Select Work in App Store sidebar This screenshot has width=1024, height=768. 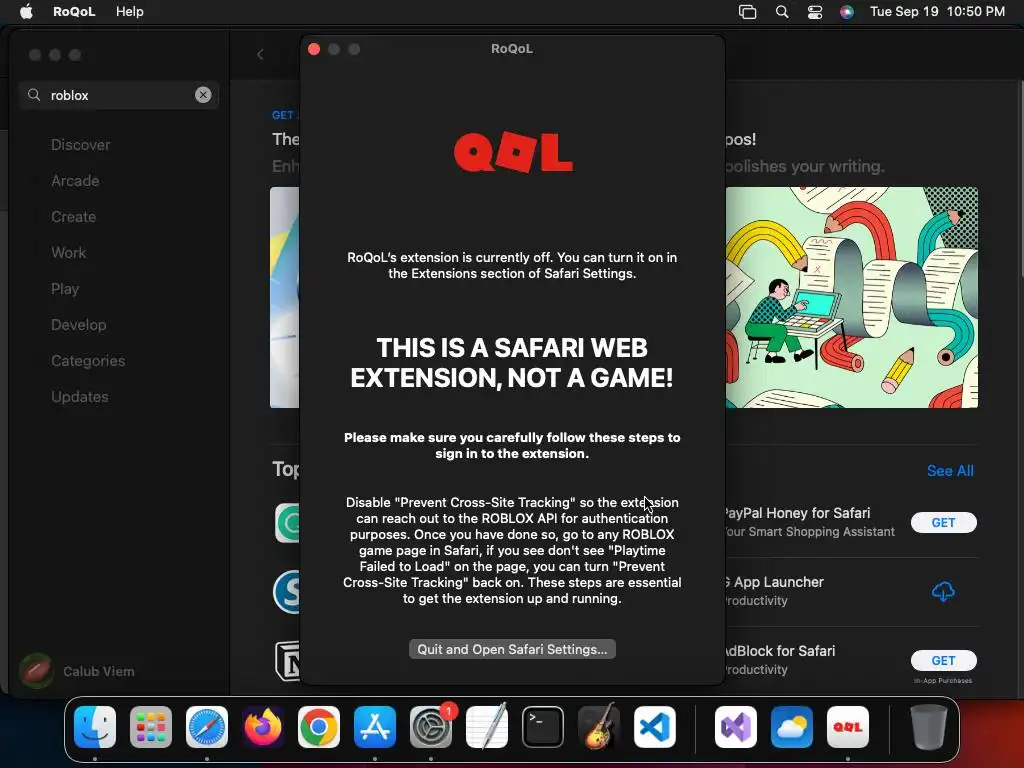click(x=69, y=253)
